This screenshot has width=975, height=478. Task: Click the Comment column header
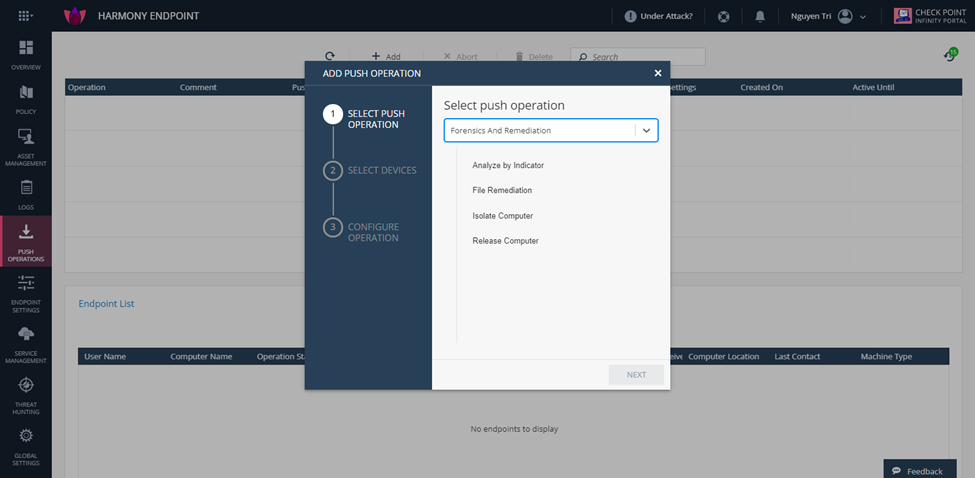click(x=198, y=88)
